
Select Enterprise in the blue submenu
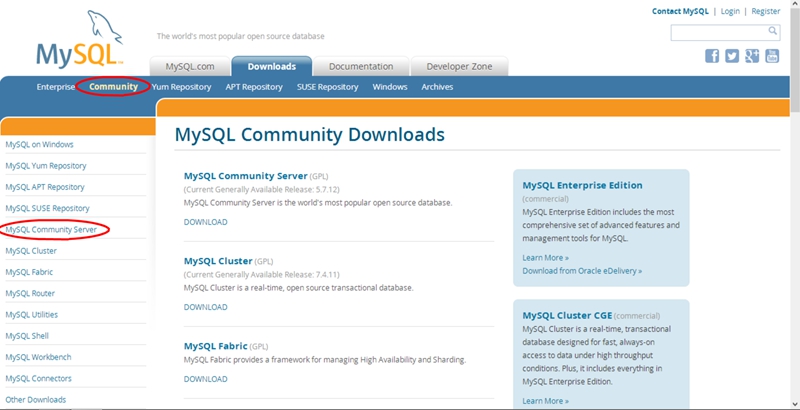[56, 87]
